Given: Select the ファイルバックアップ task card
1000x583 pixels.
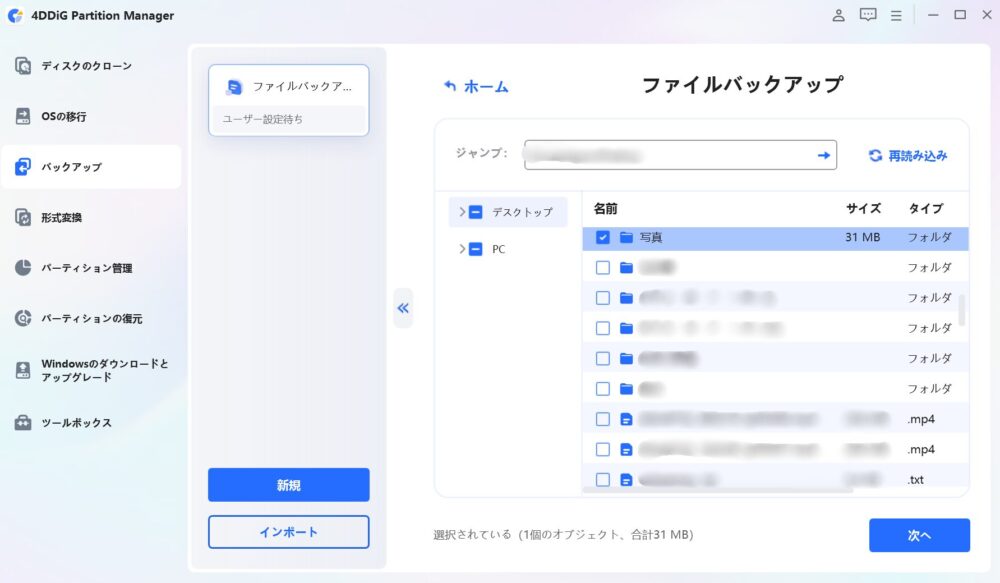Looking at the screenshot, I should pyautogui.click(x=288, y=100).
